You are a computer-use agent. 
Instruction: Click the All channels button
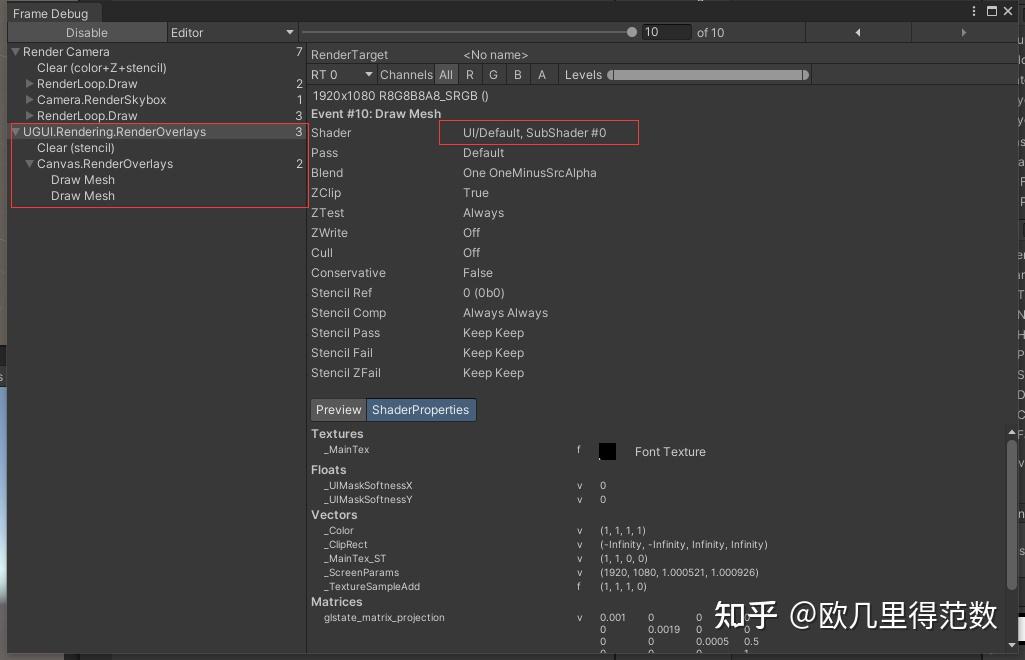446,74
